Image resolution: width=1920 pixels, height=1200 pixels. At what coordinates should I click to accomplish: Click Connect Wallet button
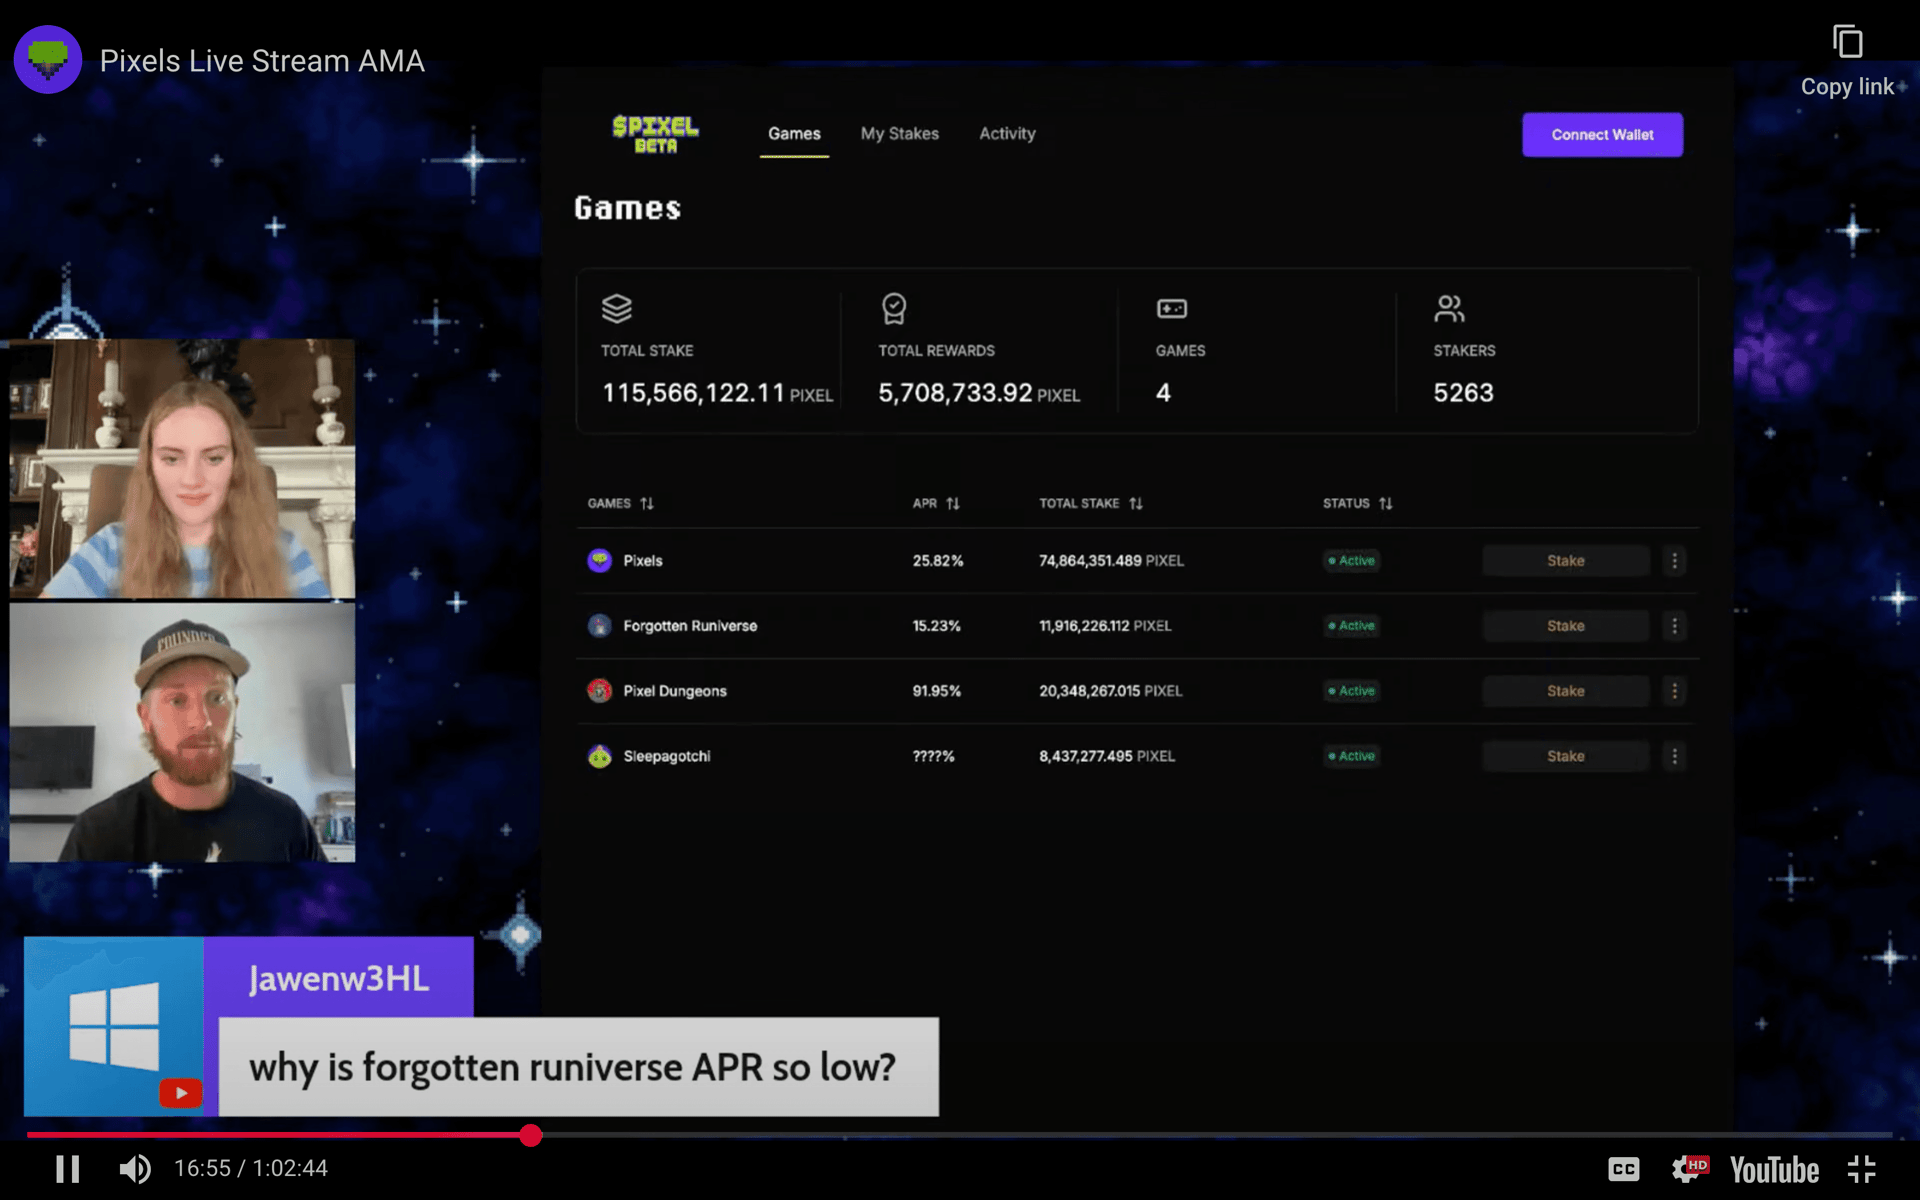(1602, 135)
